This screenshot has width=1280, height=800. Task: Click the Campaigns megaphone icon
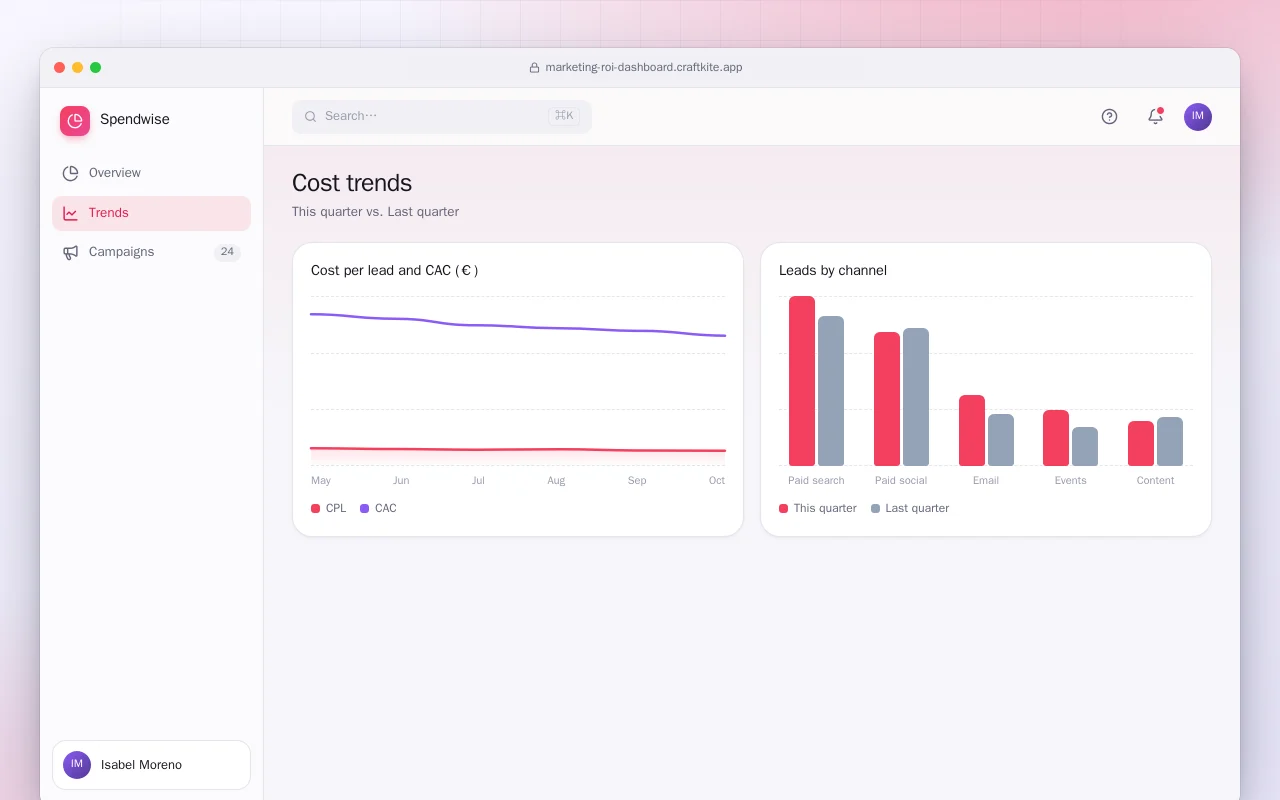[70, 252]
